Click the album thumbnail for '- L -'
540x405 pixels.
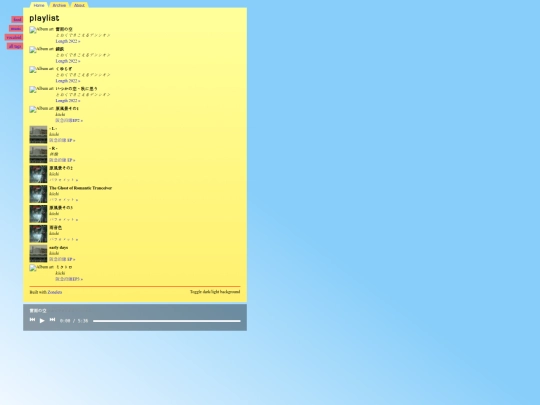point(38,134)
